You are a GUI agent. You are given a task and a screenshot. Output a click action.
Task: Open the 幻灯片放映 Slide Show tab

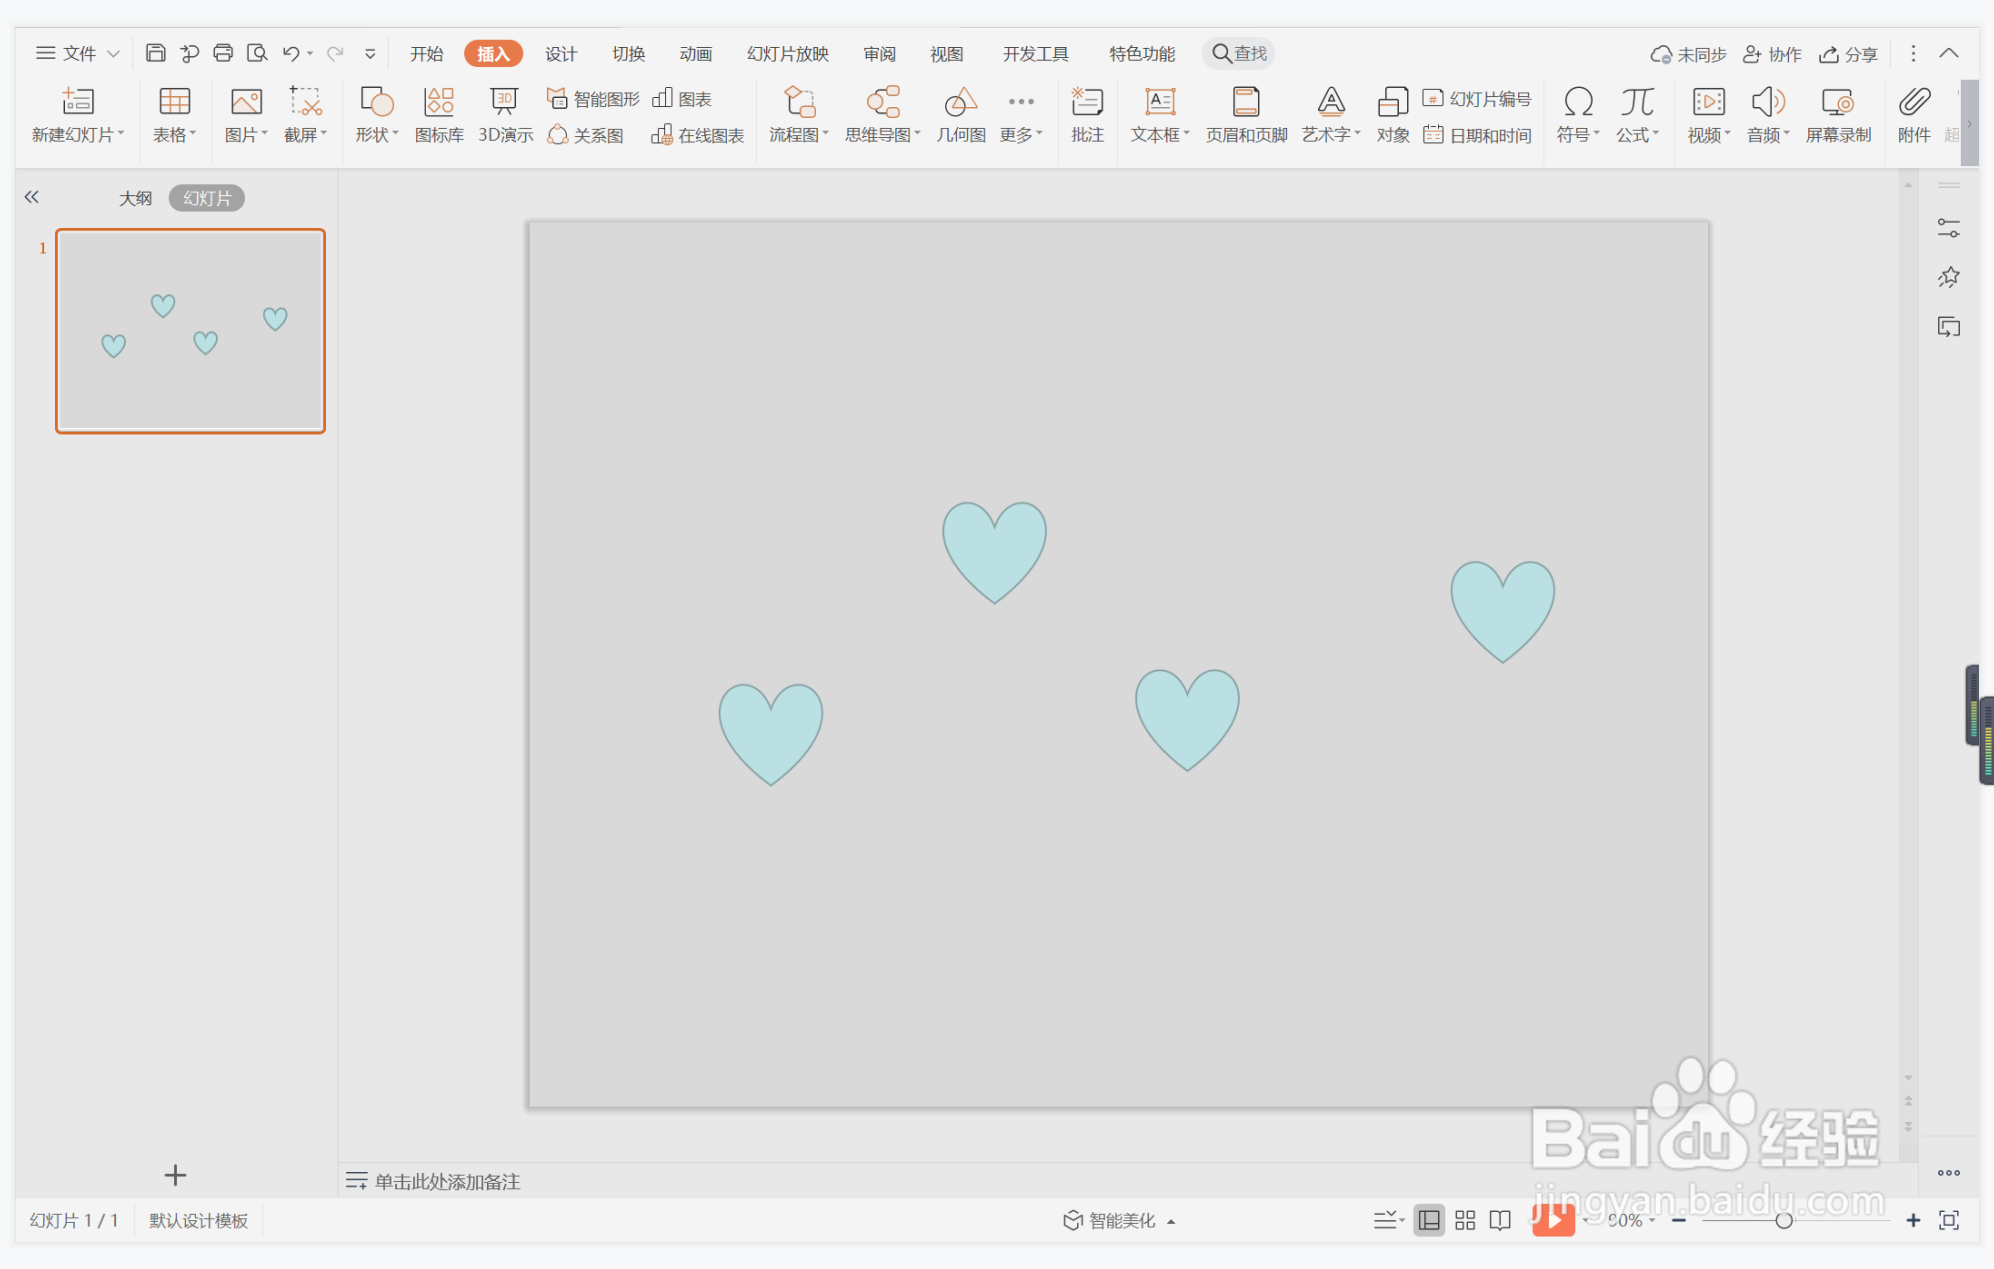[x=788, y=54]
